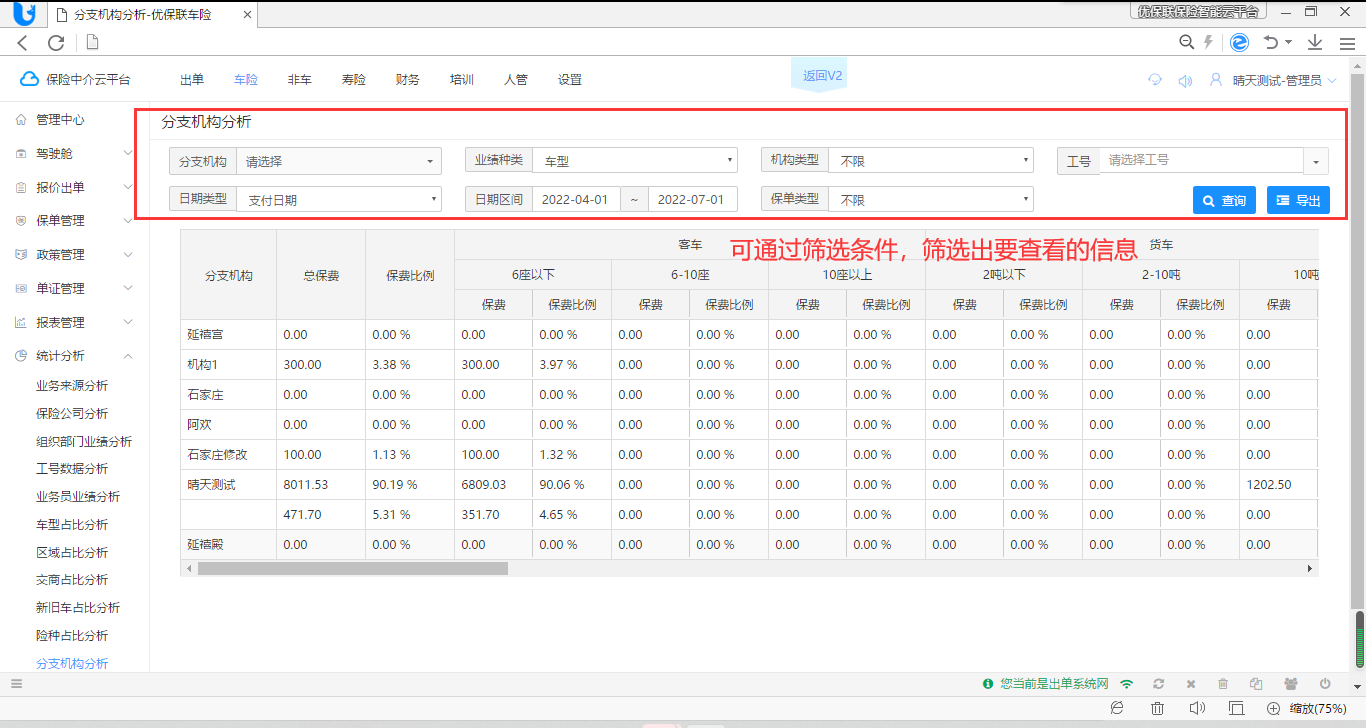Open the 机构类型 dropdown
Screen dimensions: 1366x728
tap(931, 160)
